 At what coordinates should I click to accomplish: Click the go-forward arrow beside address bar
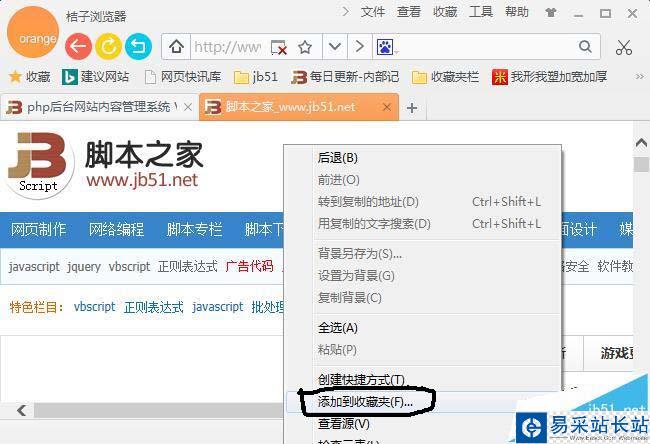360,46
